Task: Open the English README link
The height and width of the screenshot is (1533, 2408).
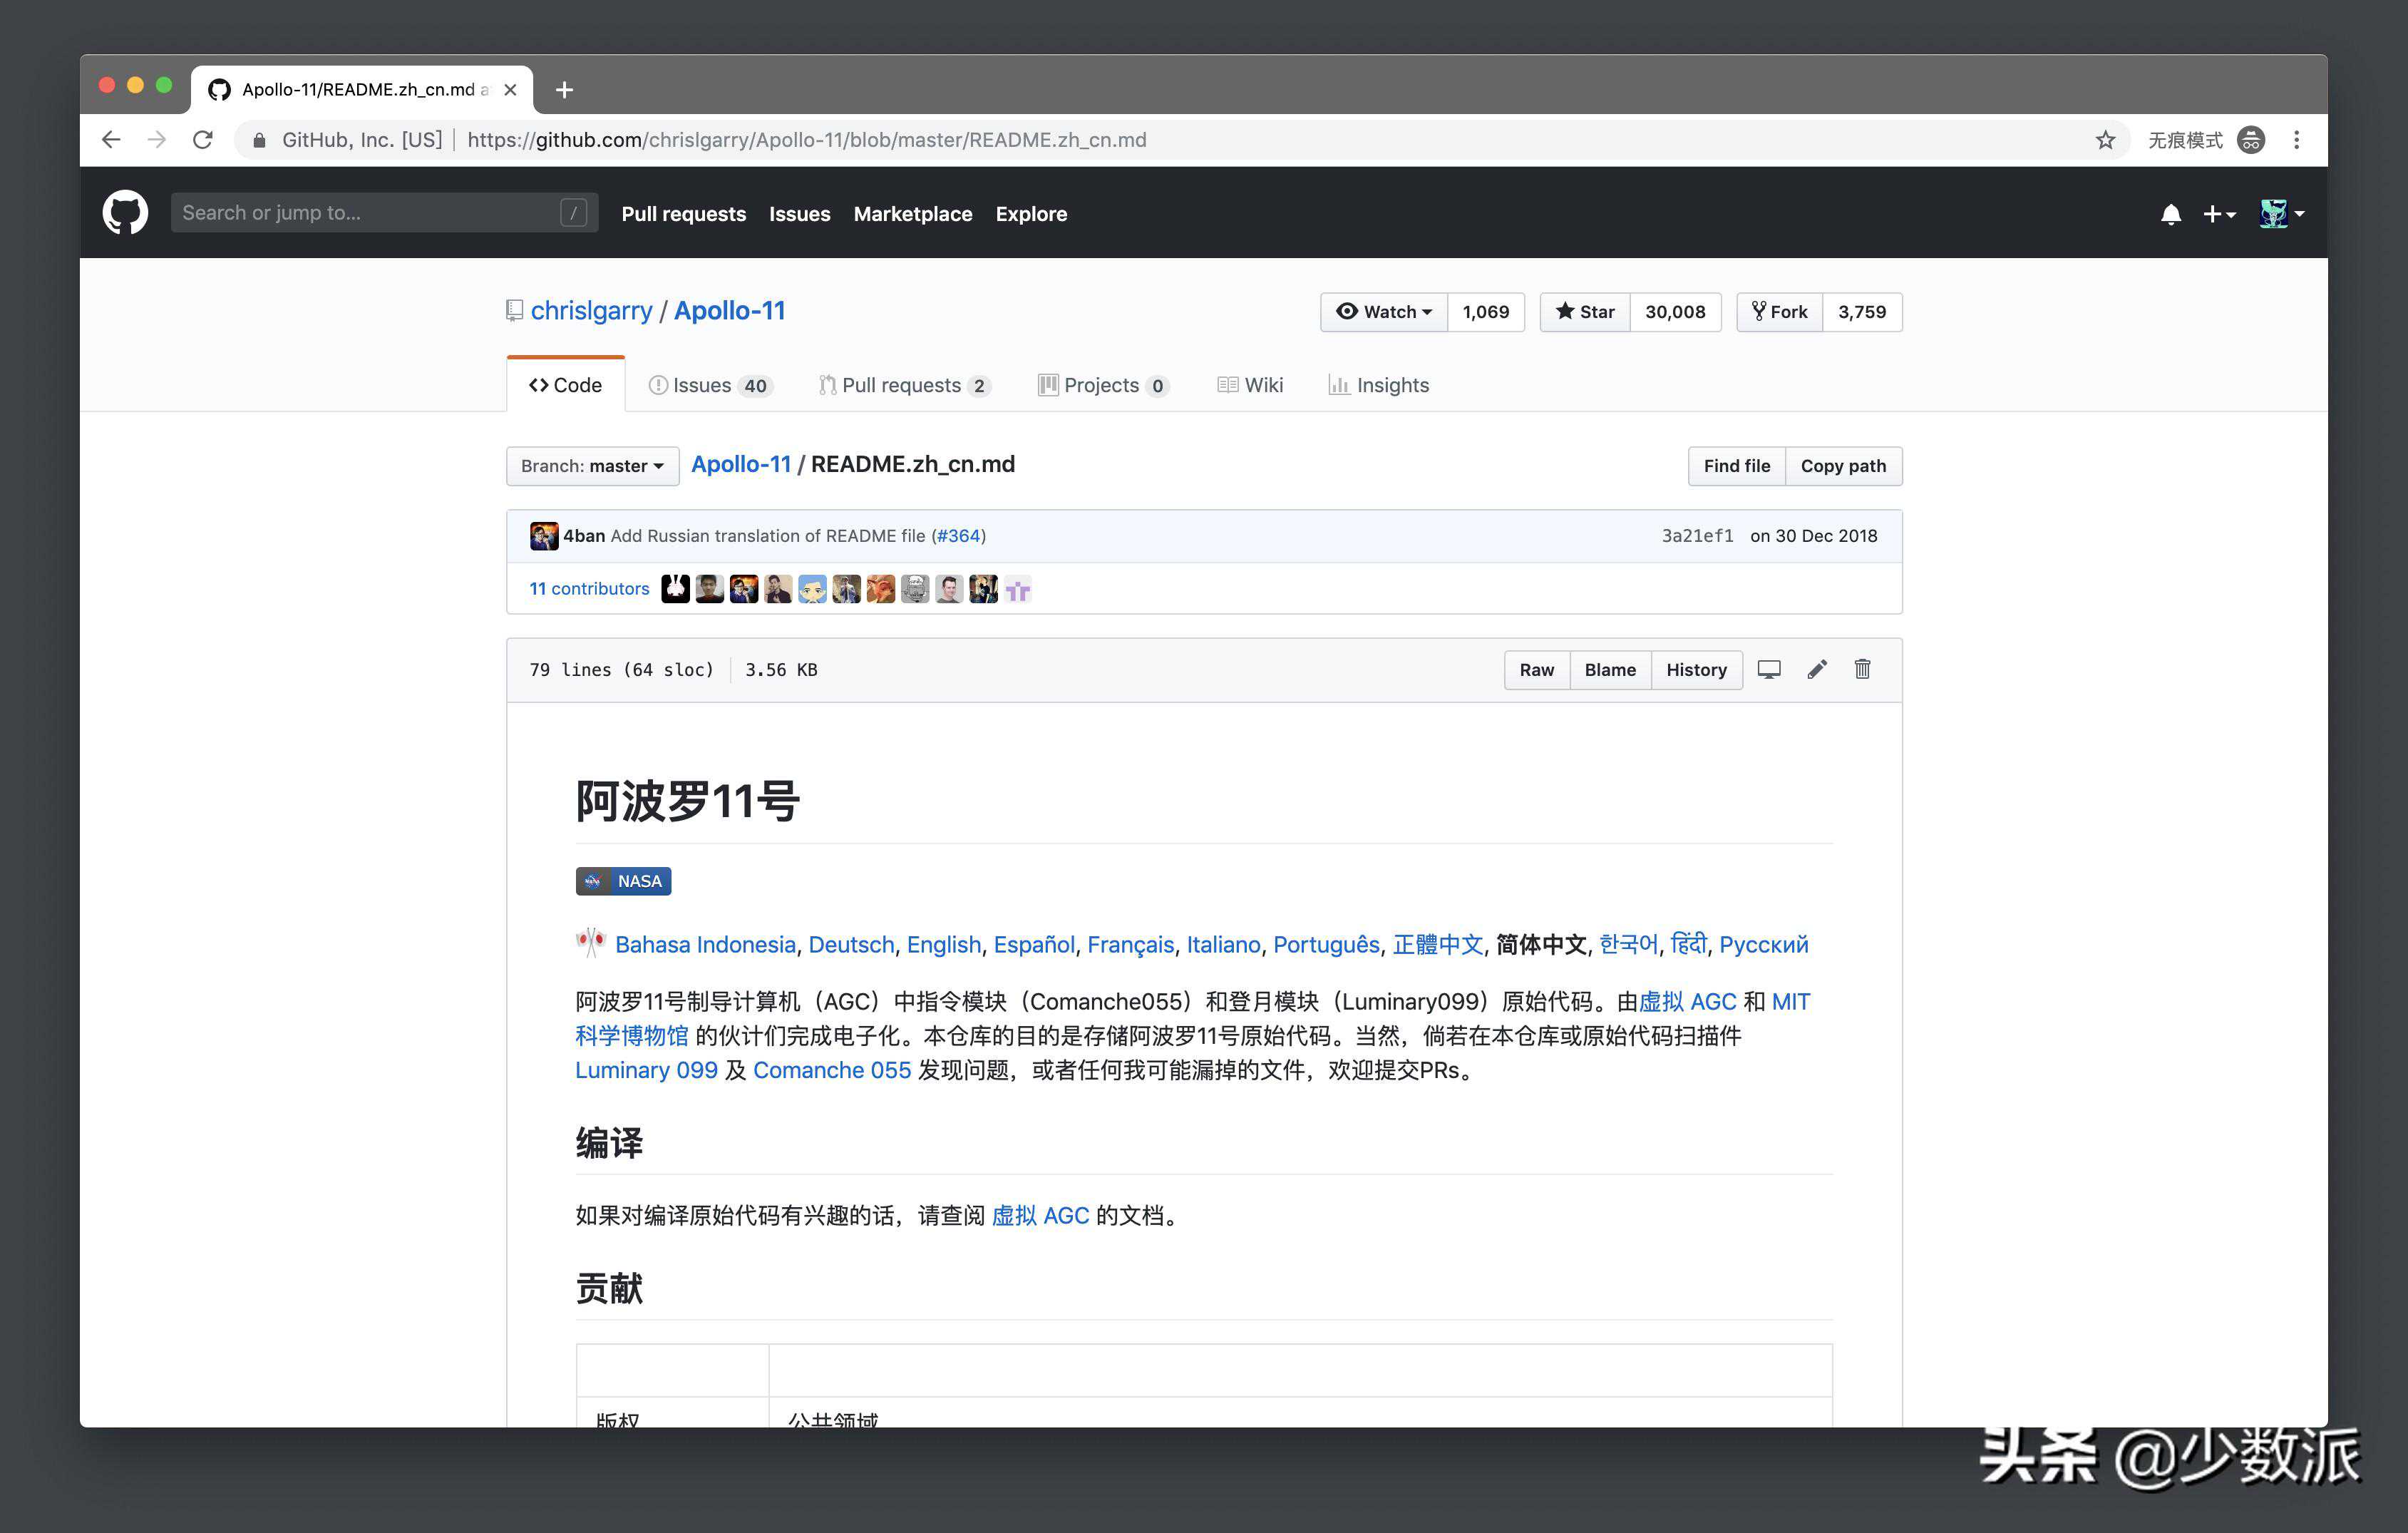Action: pos(943,944)
